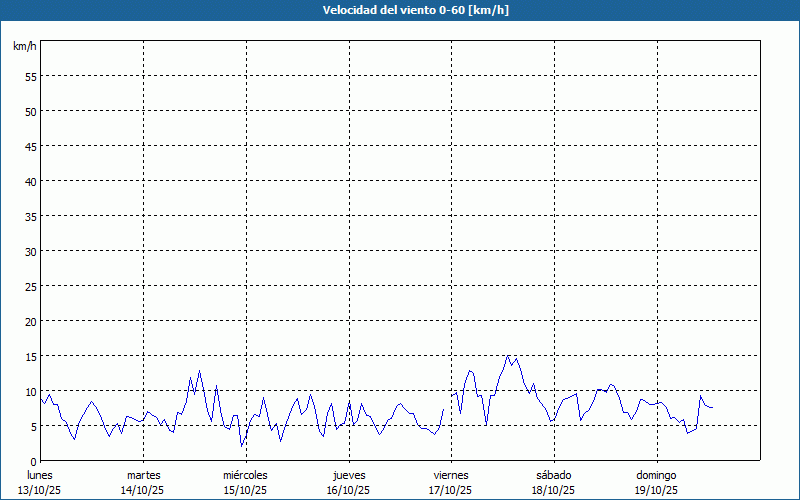Click the 19/10/25 date label
Viewport: 800px width, 500px height.
pos(656,490)
